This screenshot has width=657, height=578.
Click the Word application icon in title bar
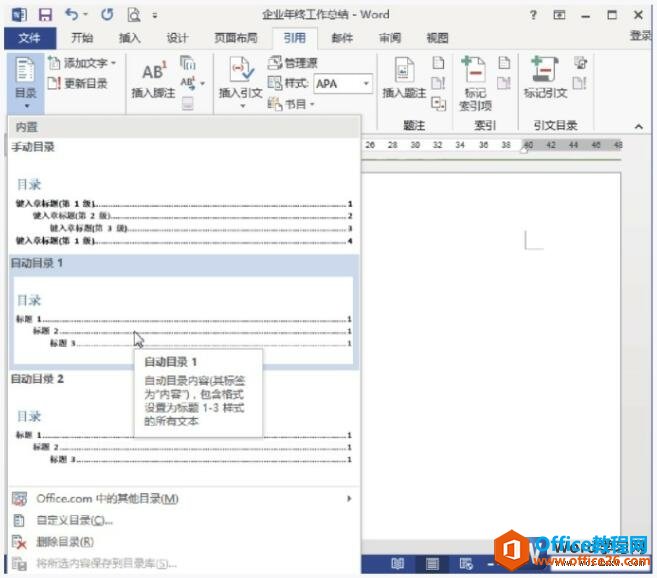pyautogui.click(x=19, y=15)
